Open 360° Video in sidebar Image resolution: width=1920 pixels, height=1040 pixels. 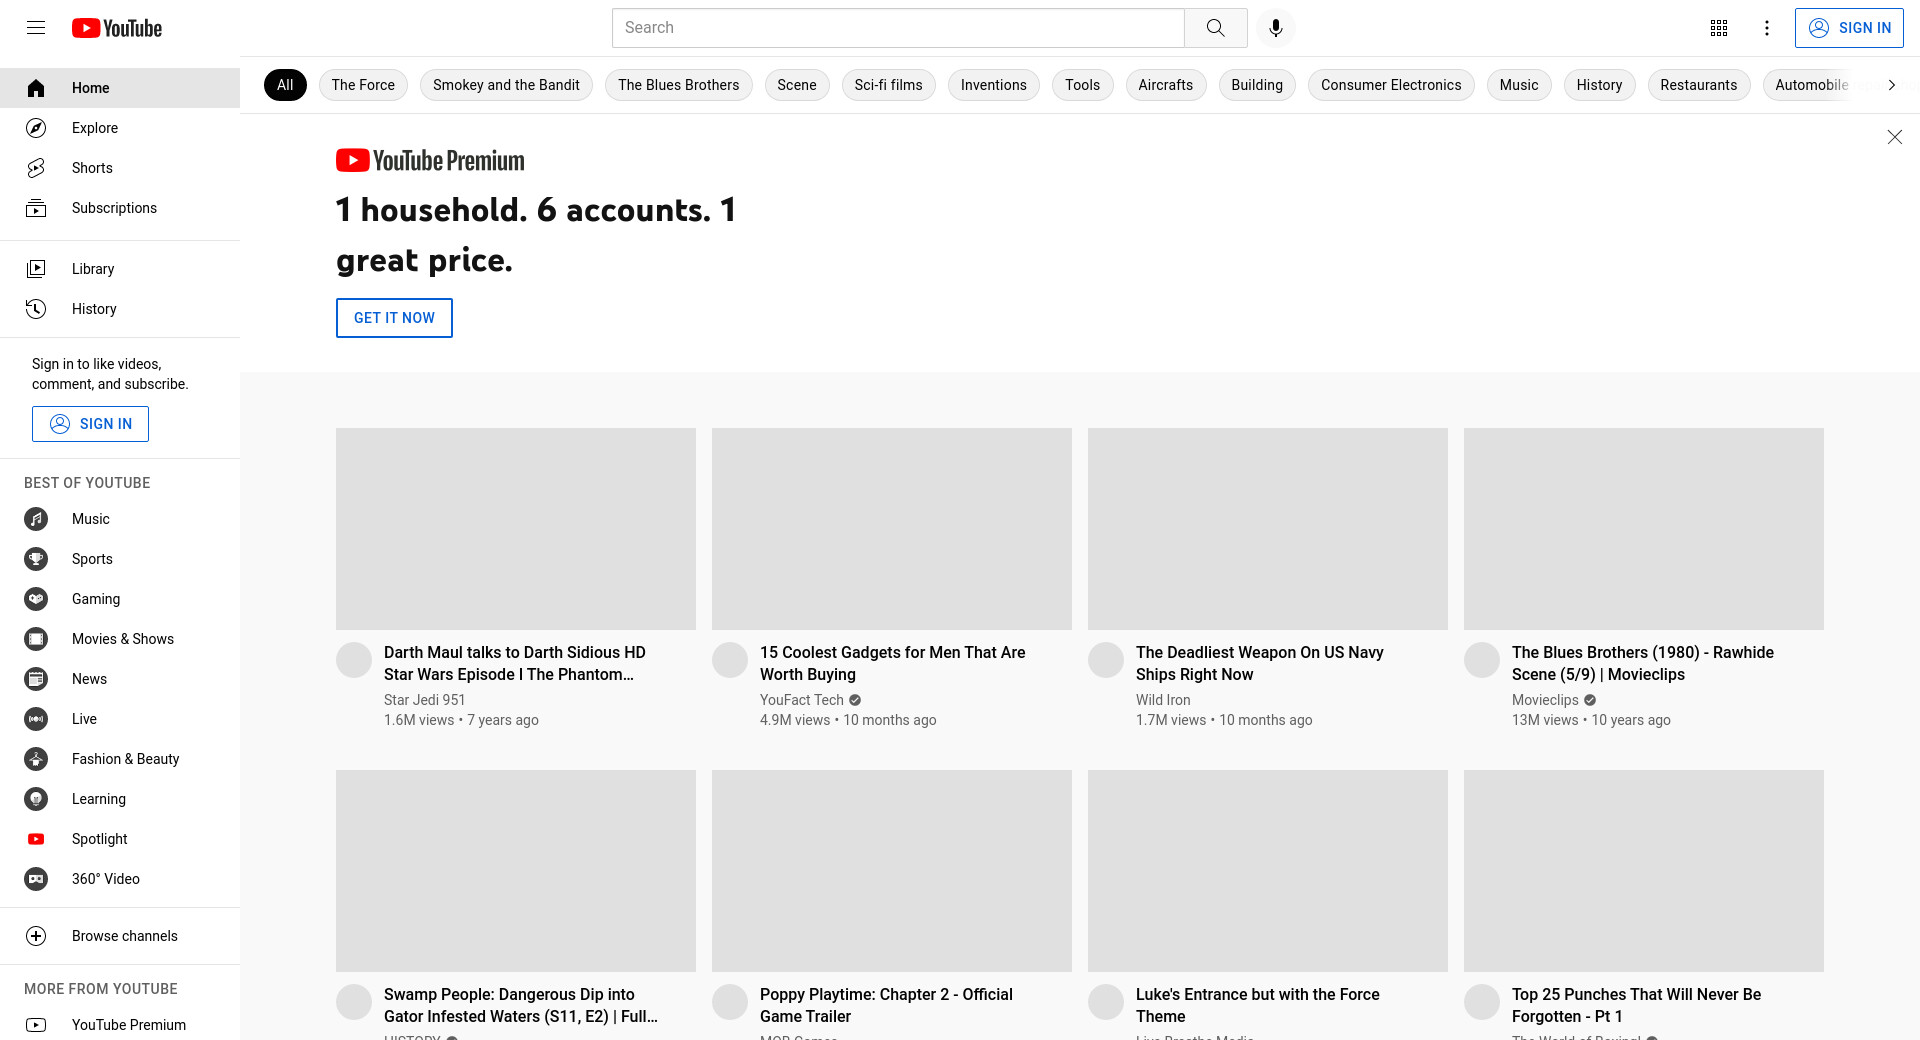click(x=120, y=879)
